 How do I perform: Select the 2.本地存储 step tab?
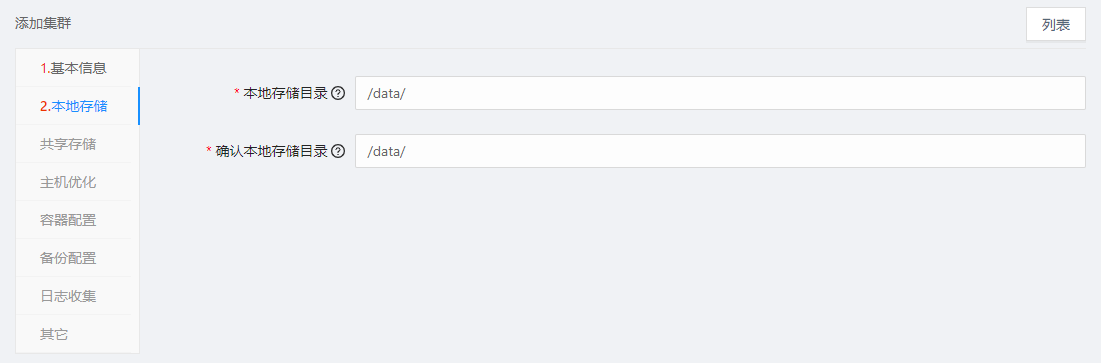tap(74, 106)
